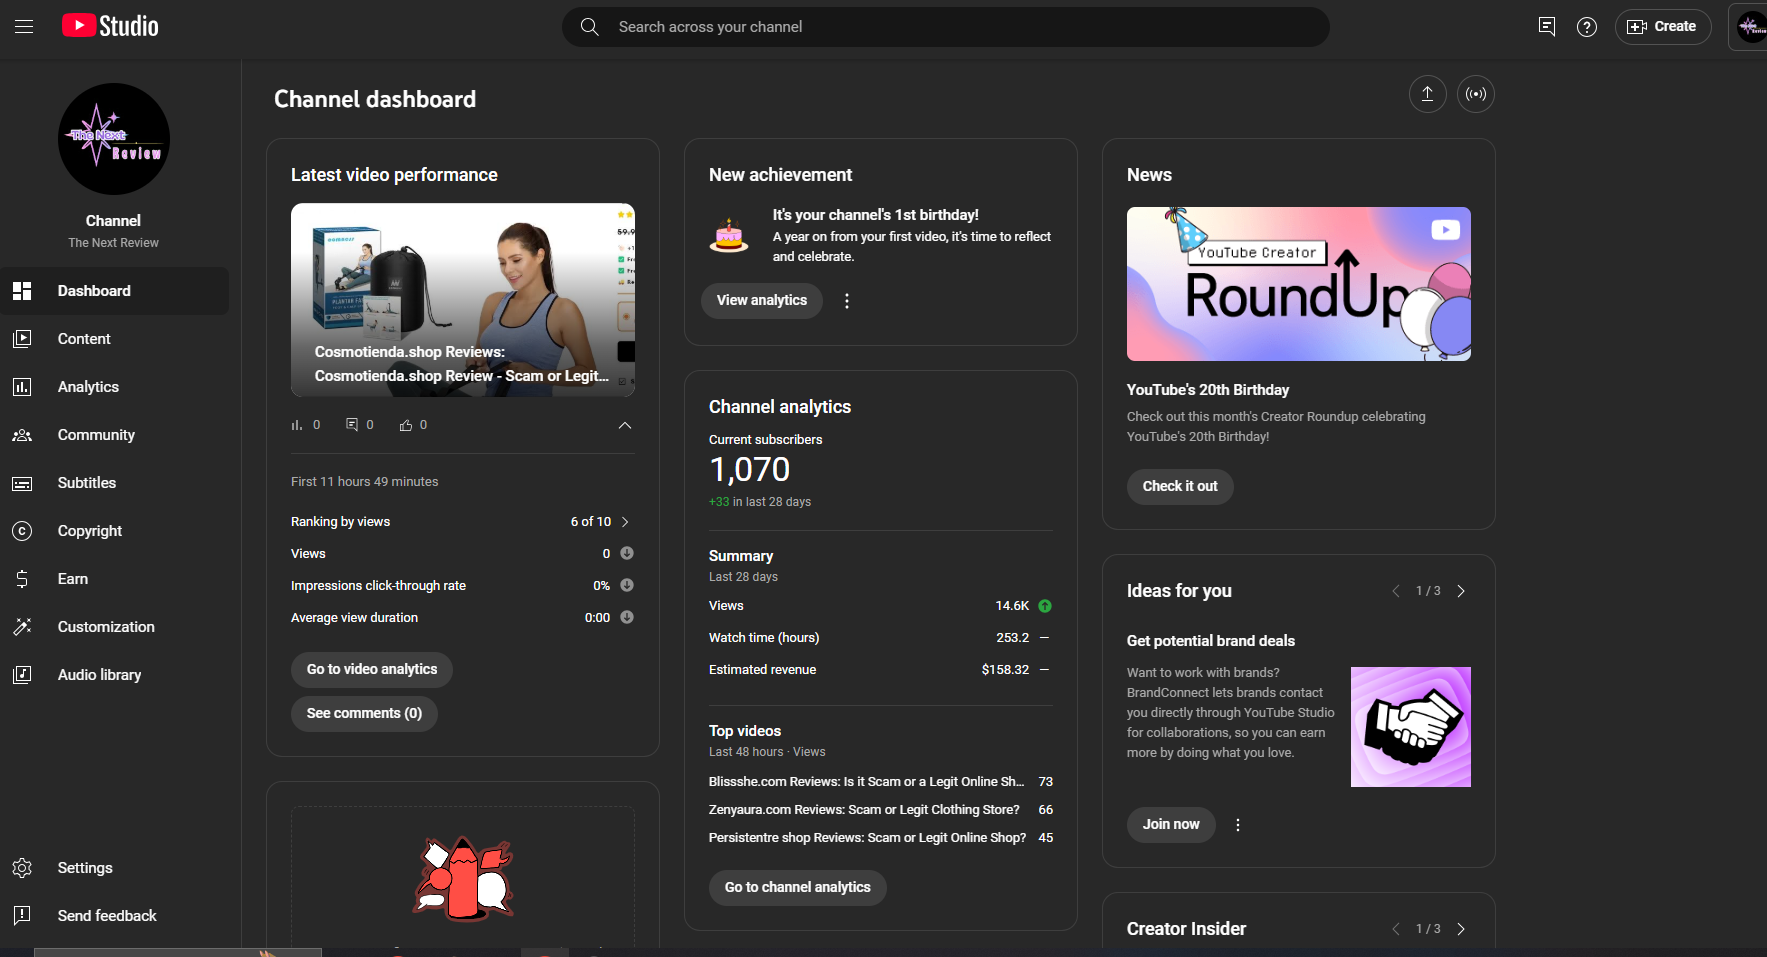Screen dimensions: 1767x957
Task: Open the hamburger navigation menu
Action: [24, 27]
